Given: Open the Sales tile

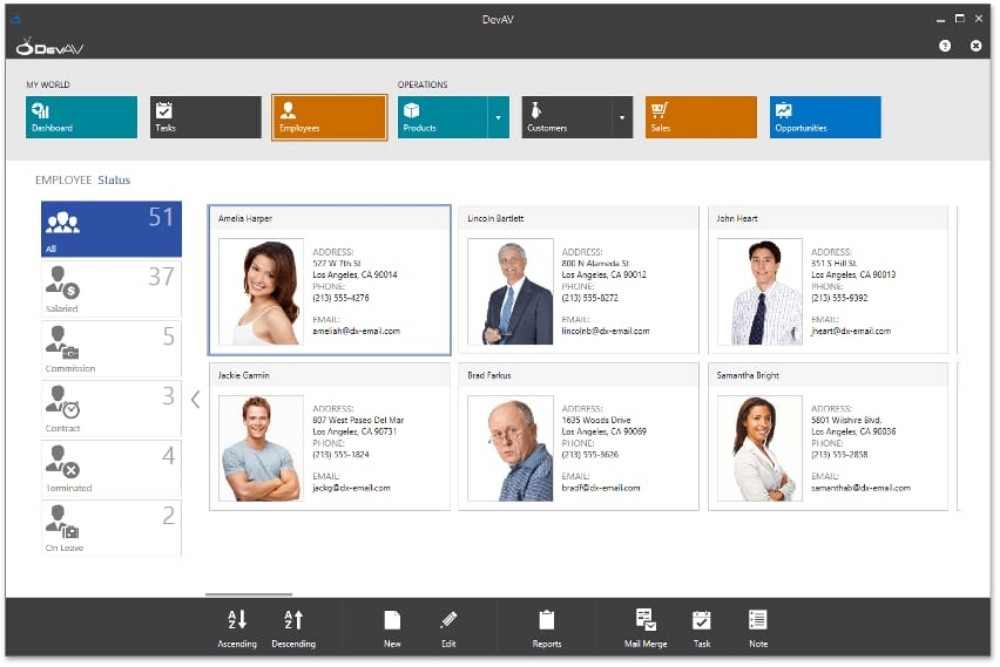Looking at the screenshot, I should (702, 117).
